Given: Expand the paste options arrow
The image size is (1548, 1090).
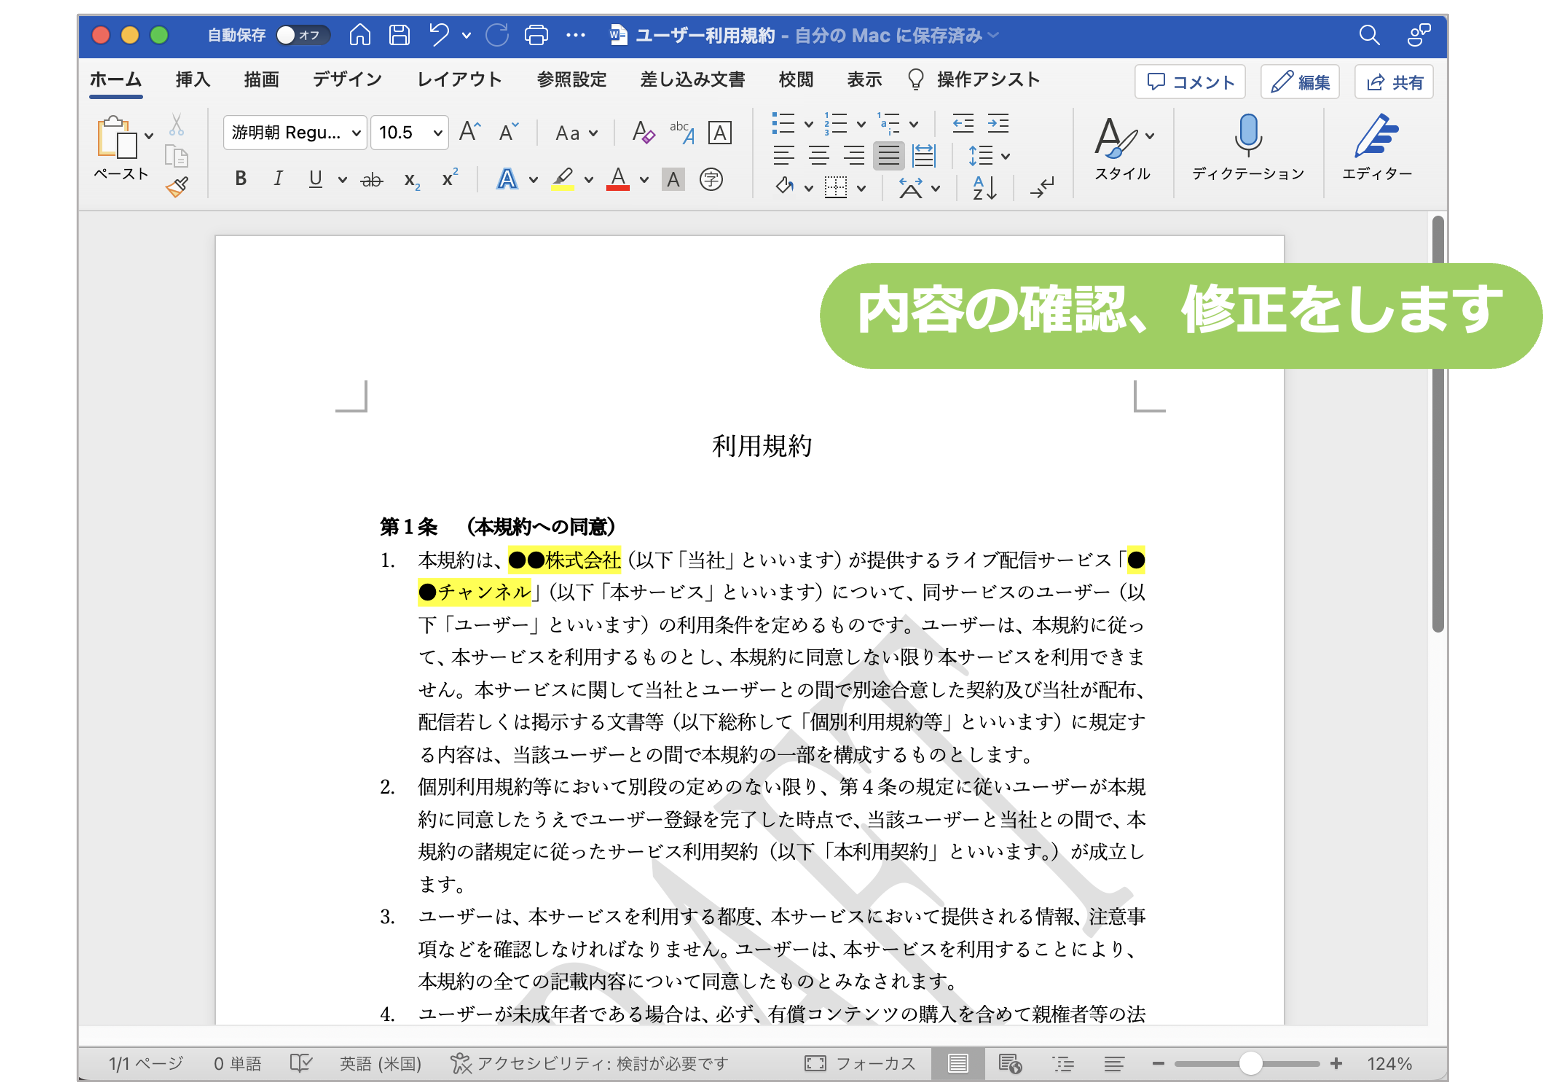Looking at the screenshot, I should tap(149, 136).
